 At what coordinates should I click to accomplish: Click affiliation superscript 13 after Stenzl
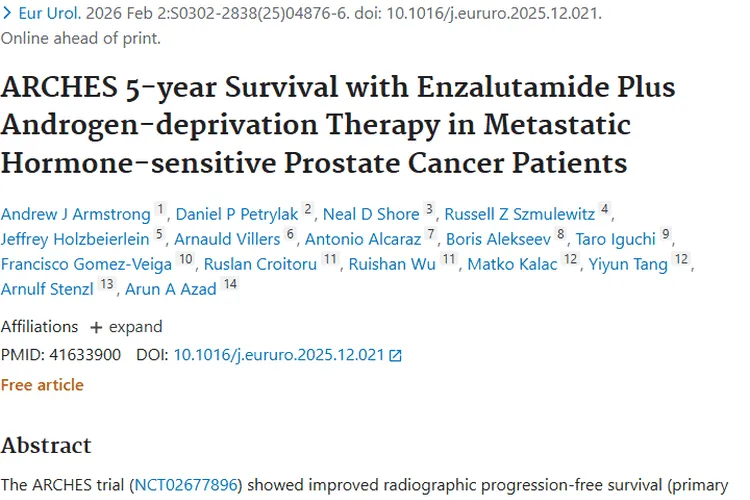[x=107, y=286]
